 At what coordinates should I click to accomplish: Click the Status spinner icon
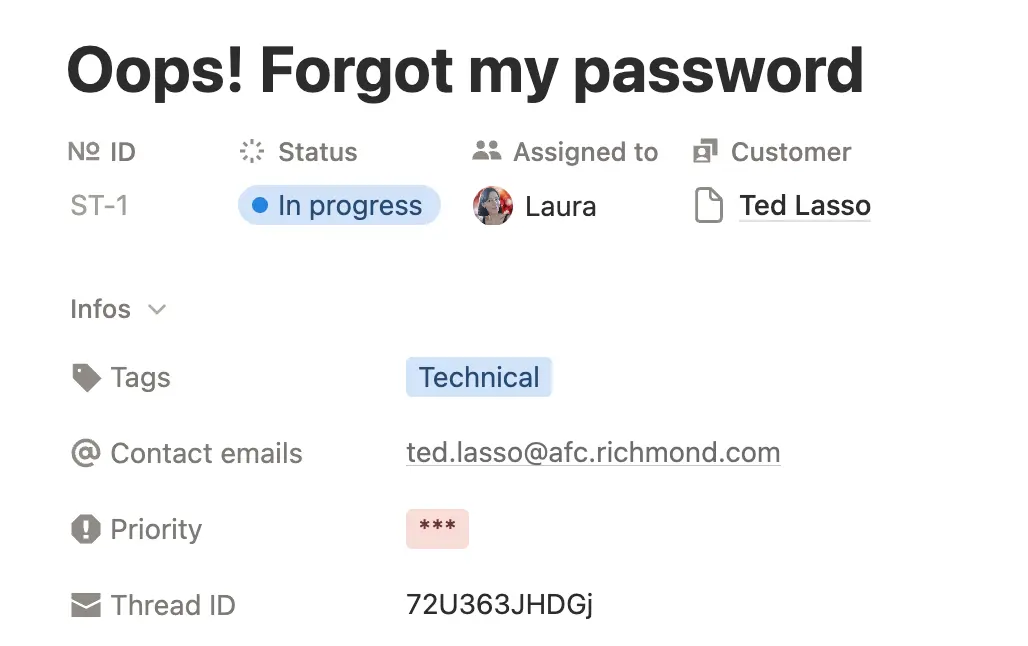[x=252, y=152]
